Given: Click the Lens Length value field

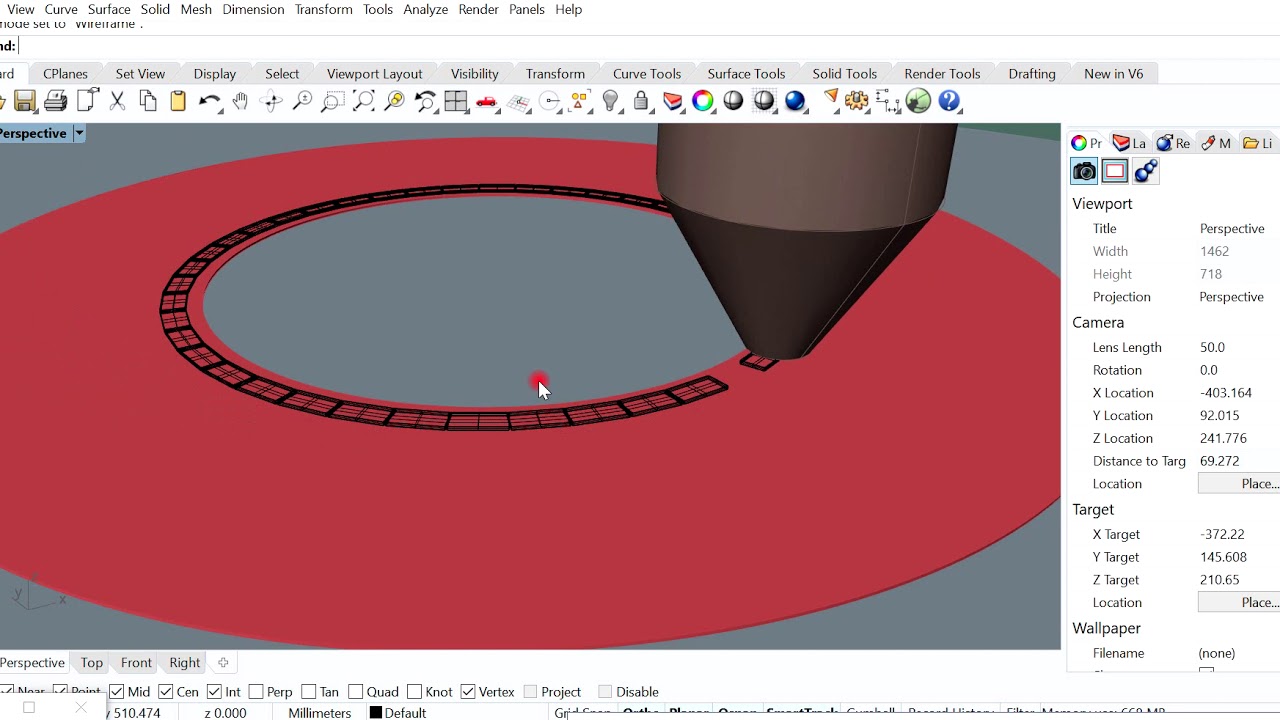Looking at the screenshot, I should point(1238,348).
